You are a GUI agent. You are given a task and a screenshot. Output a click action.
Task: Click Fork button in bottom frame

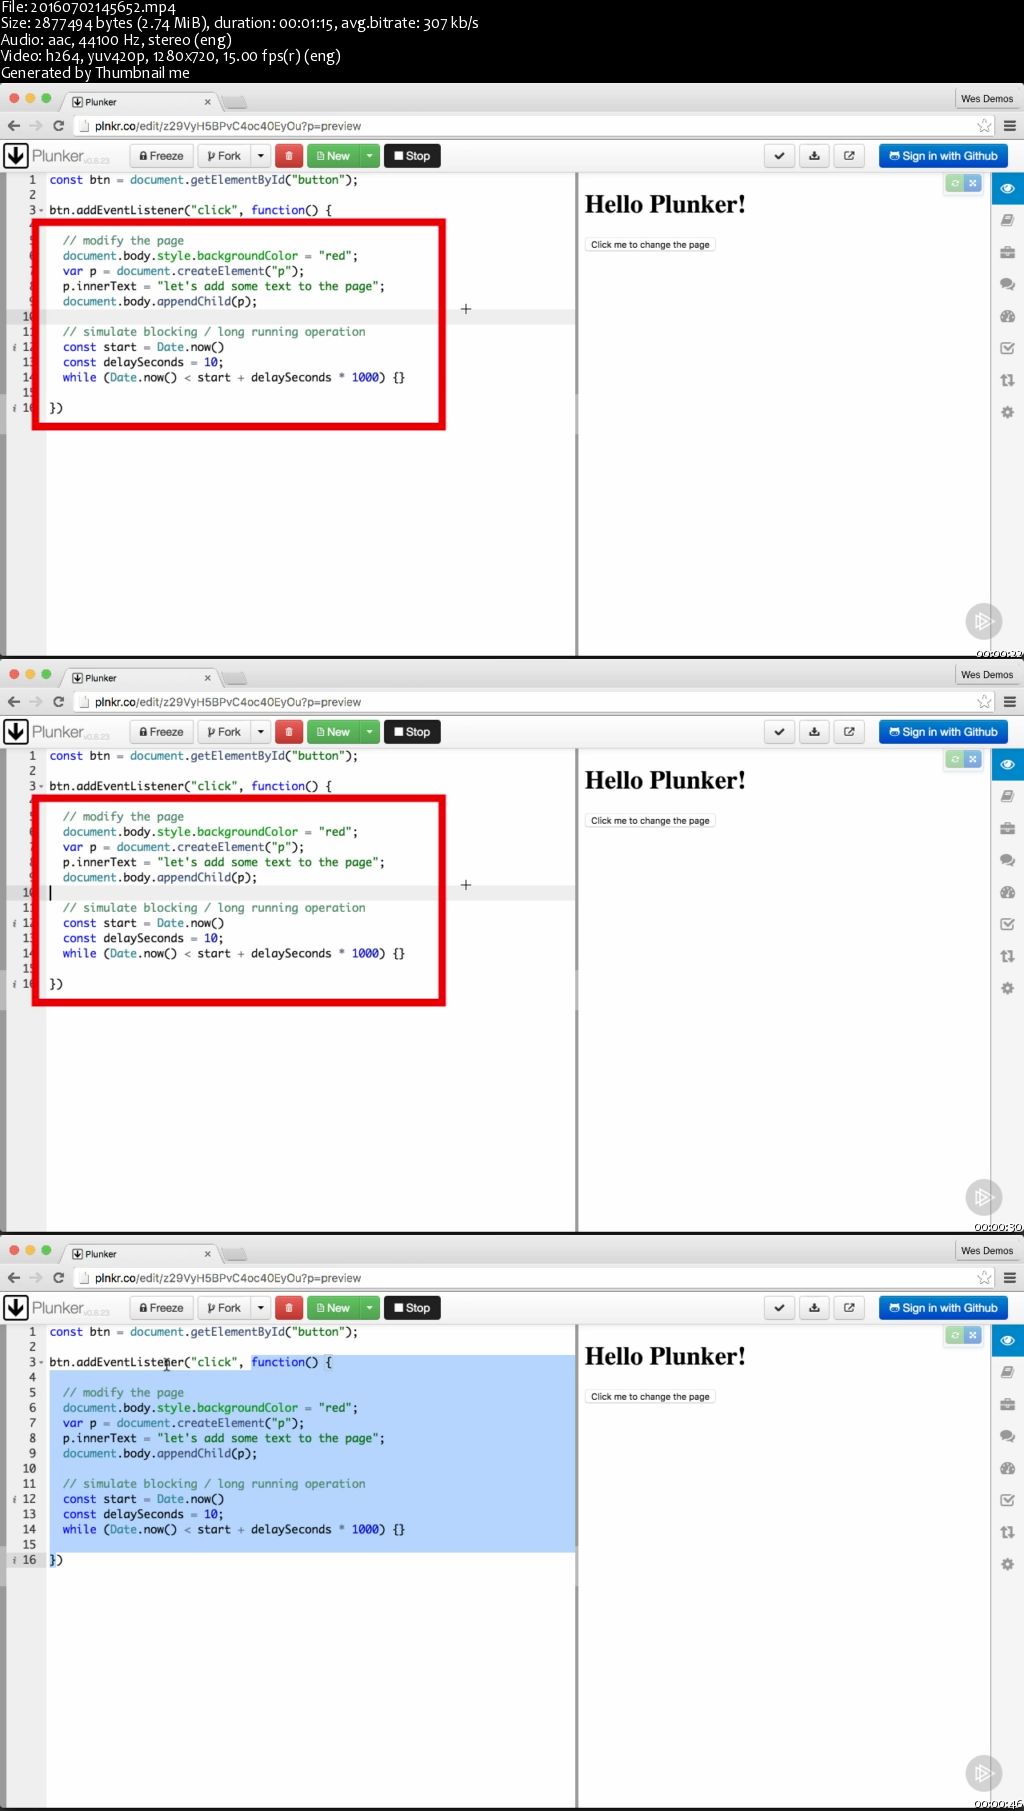click(224, 1308)
